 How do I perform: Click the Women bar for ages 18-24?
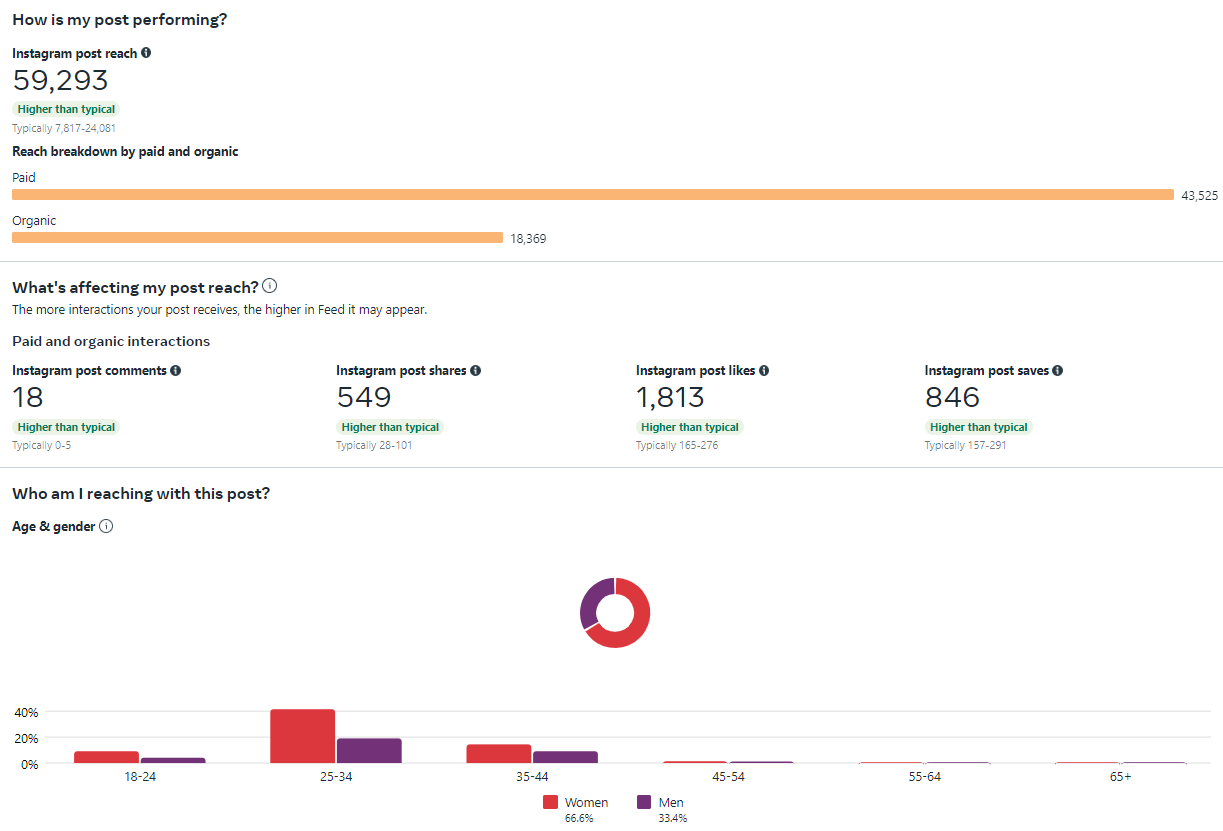pyautogui.click(x=106, y=757)
